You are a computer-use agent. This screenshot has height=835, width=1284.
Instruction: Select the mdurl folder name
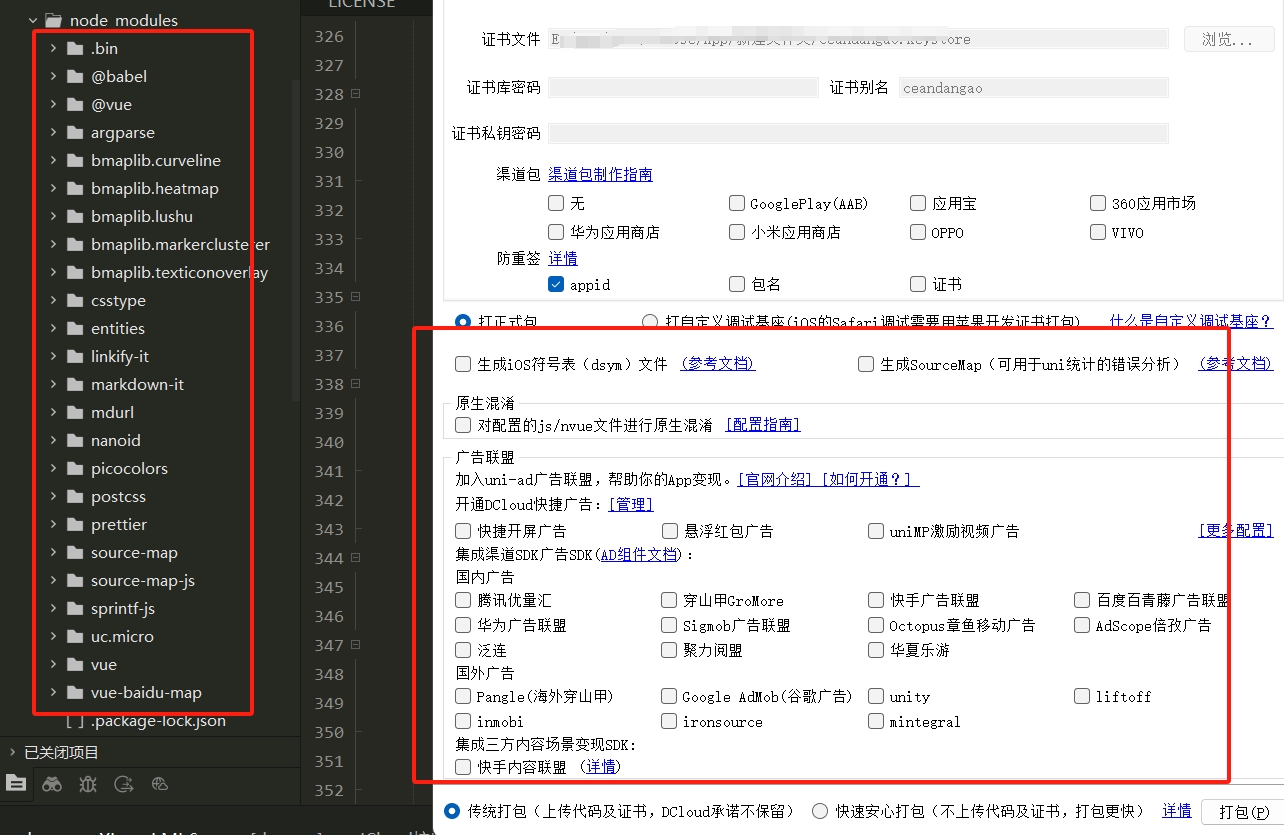pyautogui.click(x=112, y=412)
